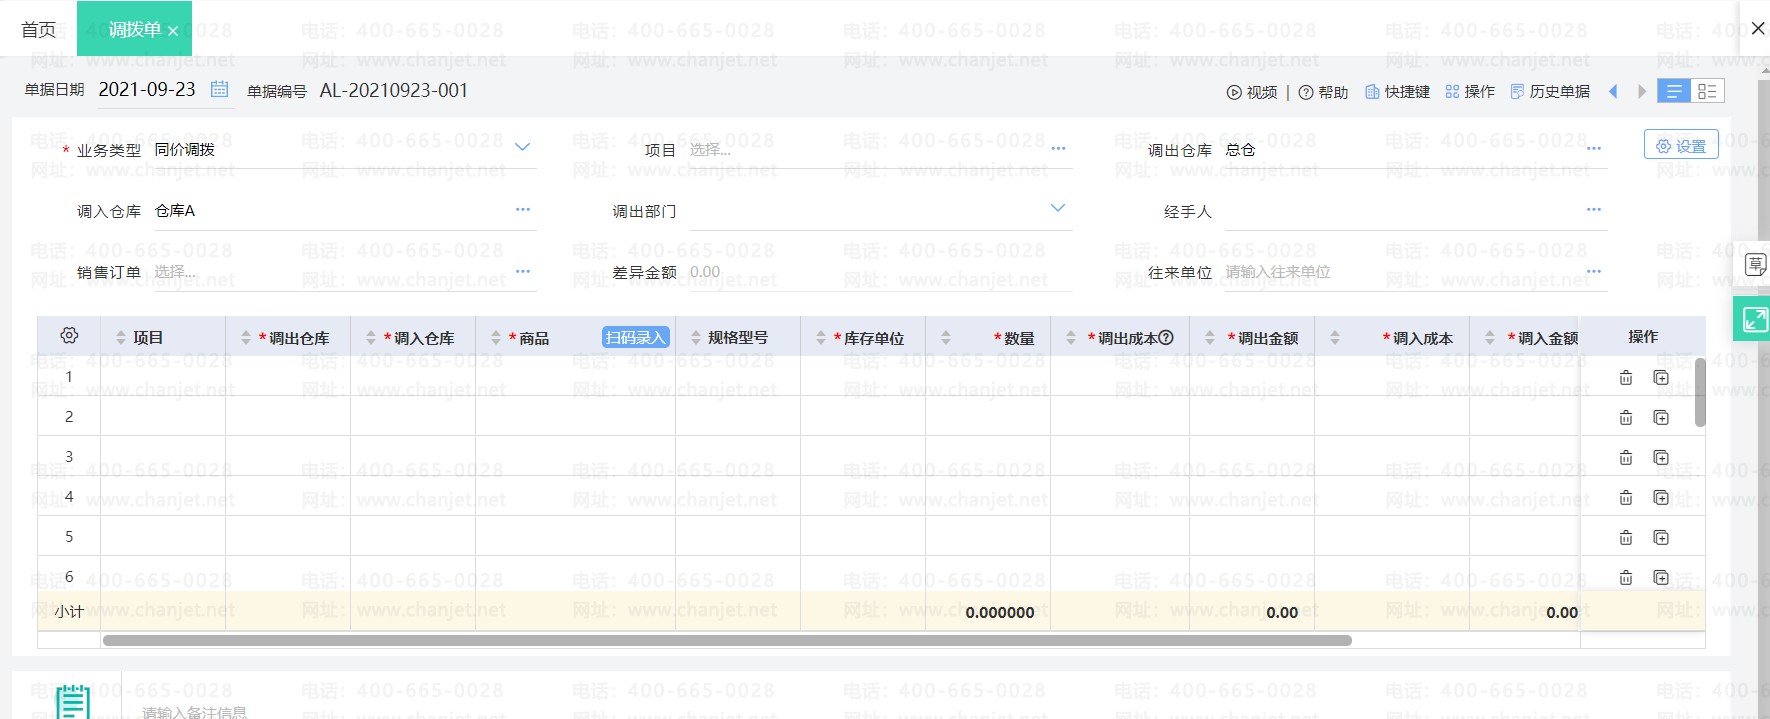Viewport: 1770px width, 719px height.
Task: Open the history documents view
Action: [1550, 92]
